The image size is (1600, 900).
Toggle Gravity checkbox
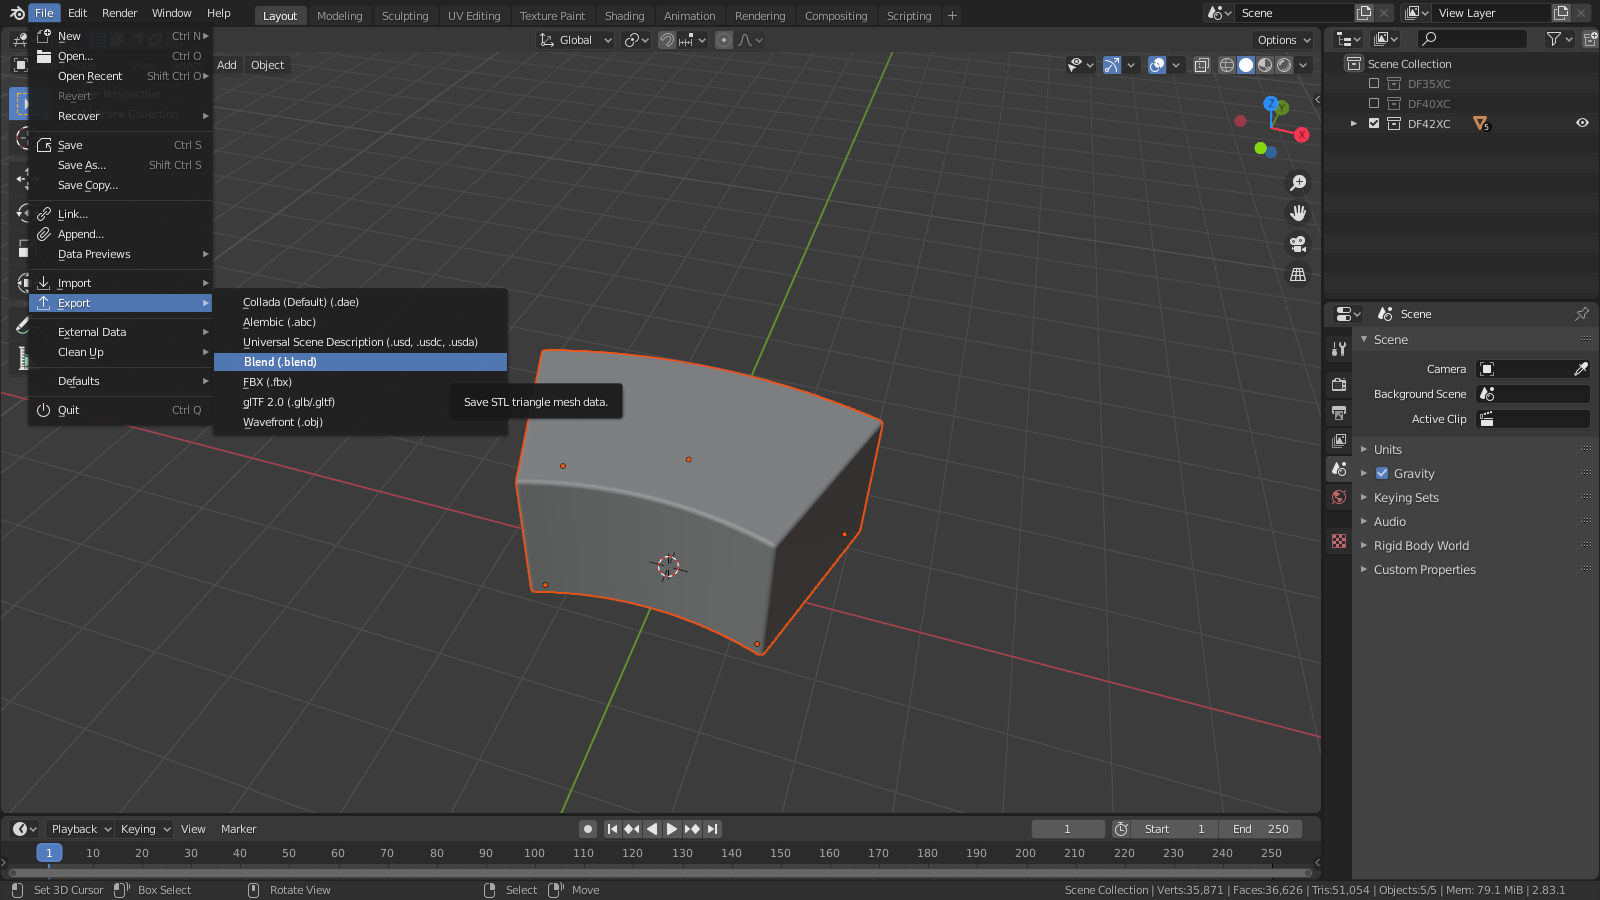[1382, 473]
